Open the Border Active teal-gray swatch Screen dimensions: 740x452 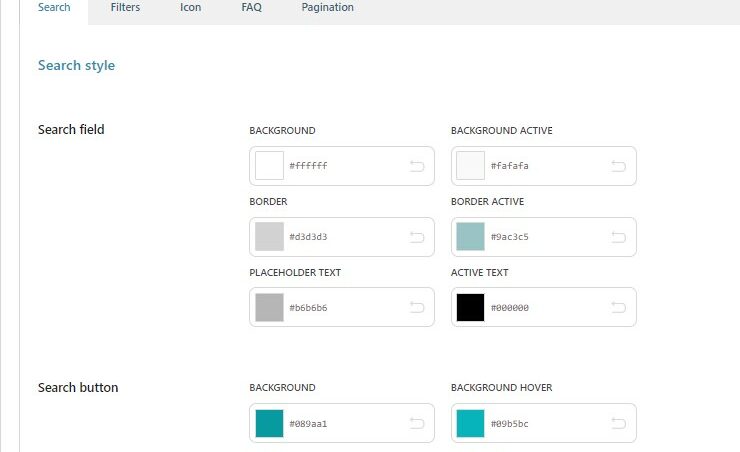tap(470, 237)
